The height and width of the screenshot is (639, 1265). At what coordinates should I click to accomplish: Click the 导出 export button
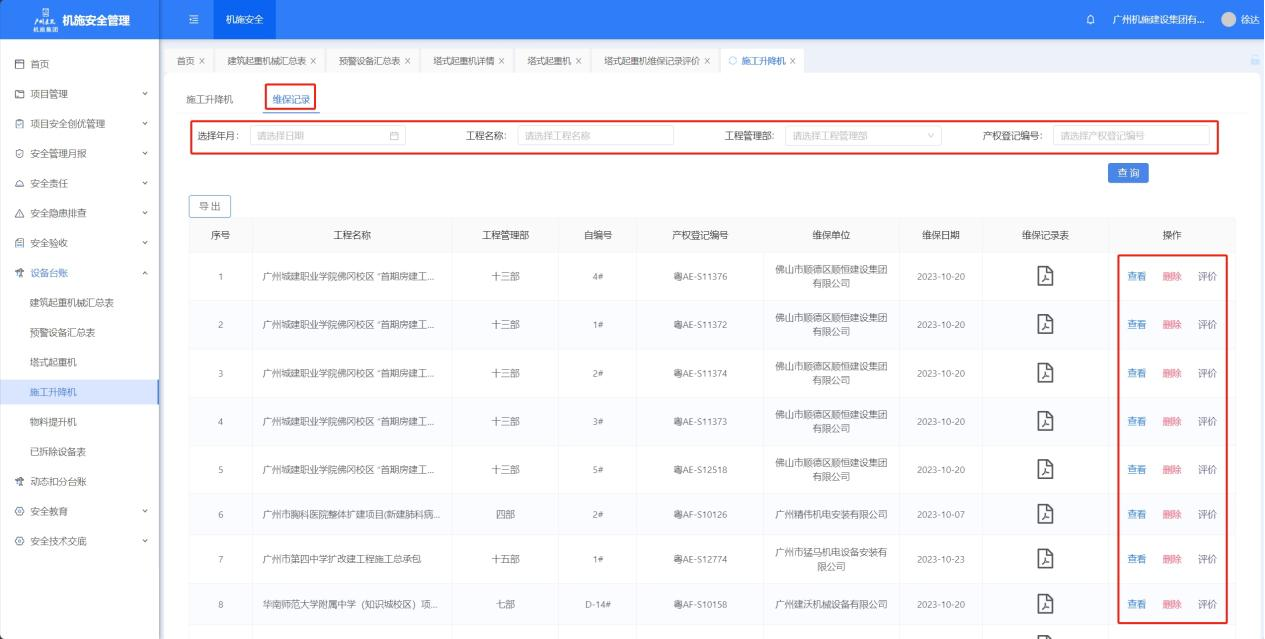coord(210,206)
